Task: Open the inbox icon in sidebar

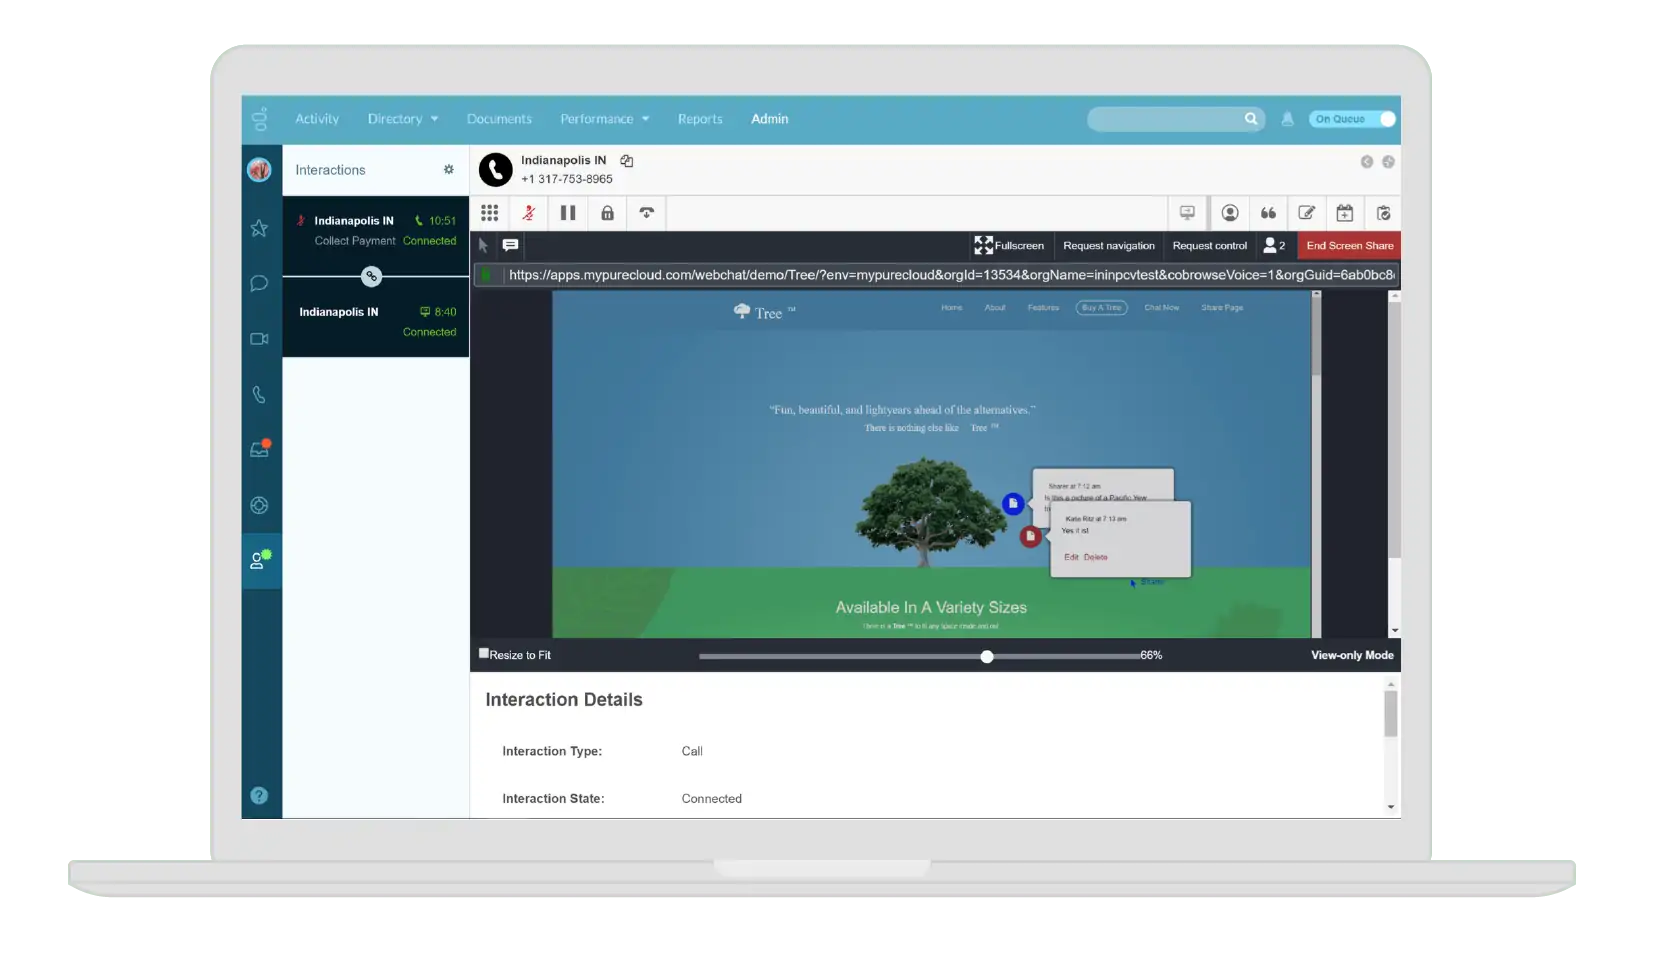Action: pos(259,450)
